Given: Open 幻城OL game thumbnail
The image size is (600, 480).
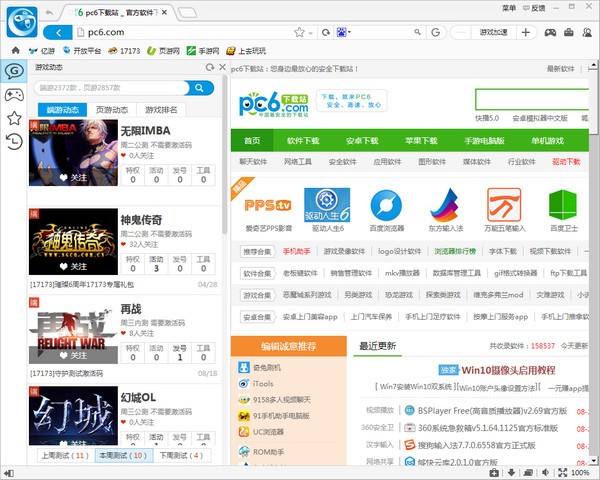Looking at the screenshot, I should click(x=73, y=416).
